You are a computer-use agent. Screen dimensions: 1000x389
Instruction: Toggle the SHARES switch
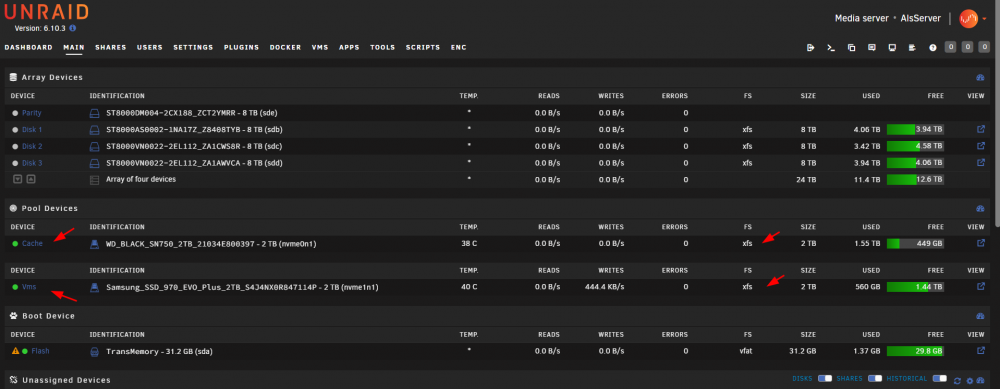(875, 378)
